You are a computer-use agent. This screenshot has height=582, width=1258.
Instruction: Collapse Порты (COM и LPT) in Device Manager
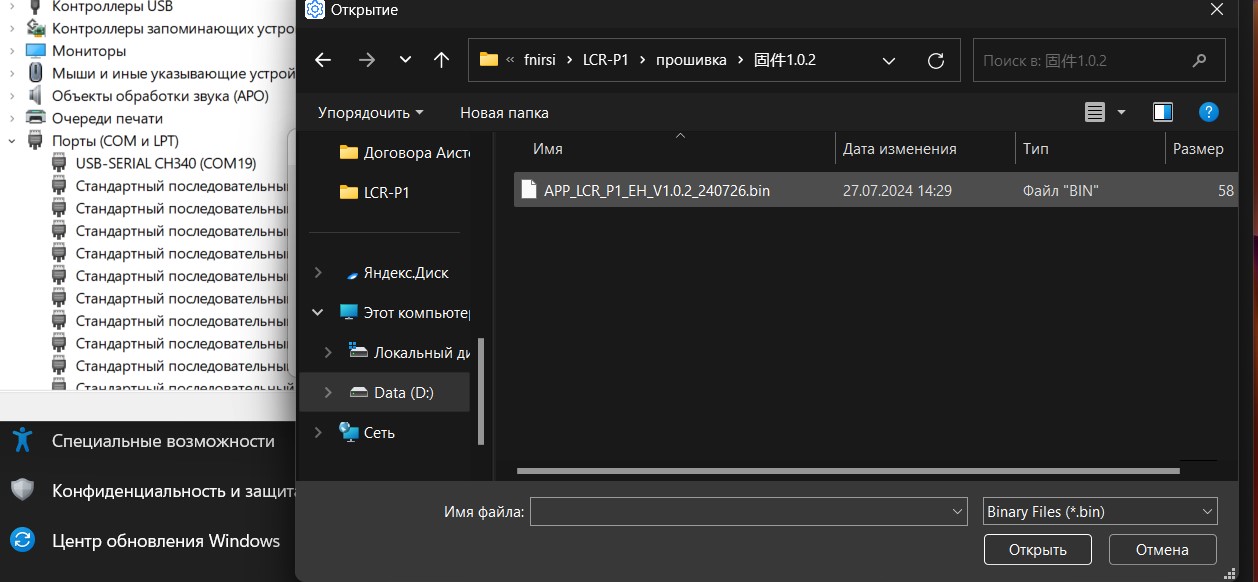tap(11, 141)
